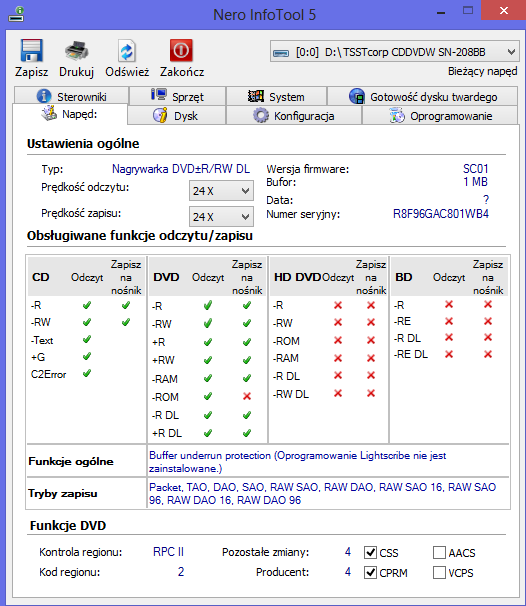Screen dimensions: 526x606
Task: Click the HD DVD column header
Action: click(x=297, y=277)
